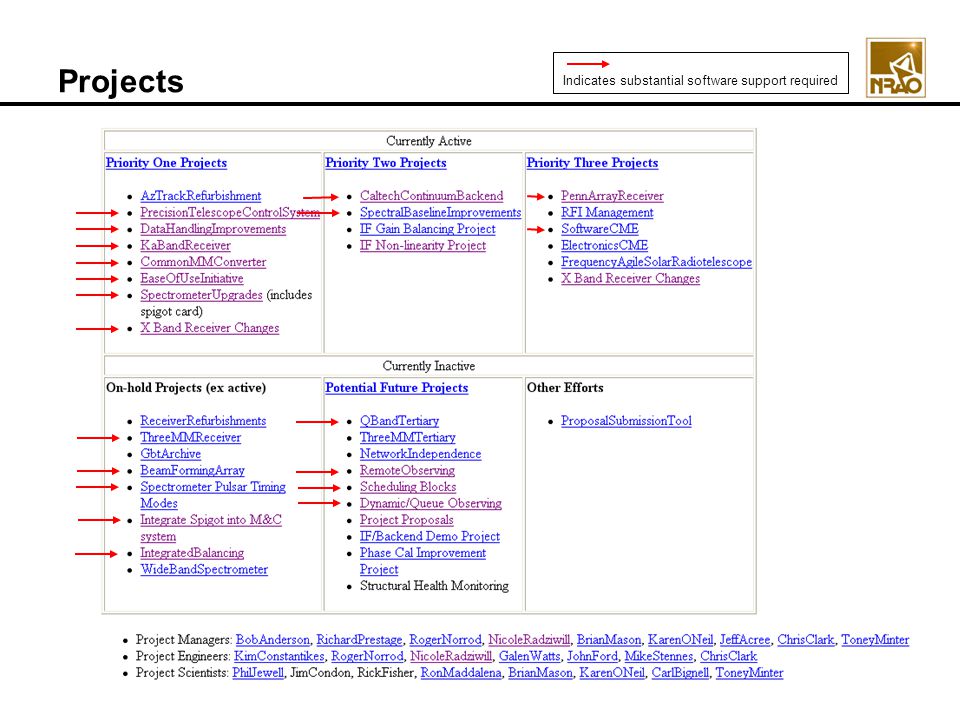The height and width of the screenshot is (720, 960).
Task: Open the Priority One Projects link
Action: pyautogui.click(x=166, y=163)
